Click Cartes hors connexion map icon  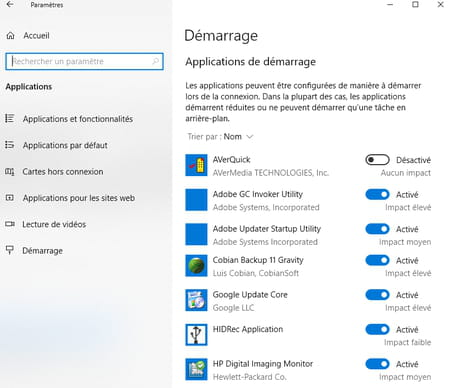click(x=10, y=171)
